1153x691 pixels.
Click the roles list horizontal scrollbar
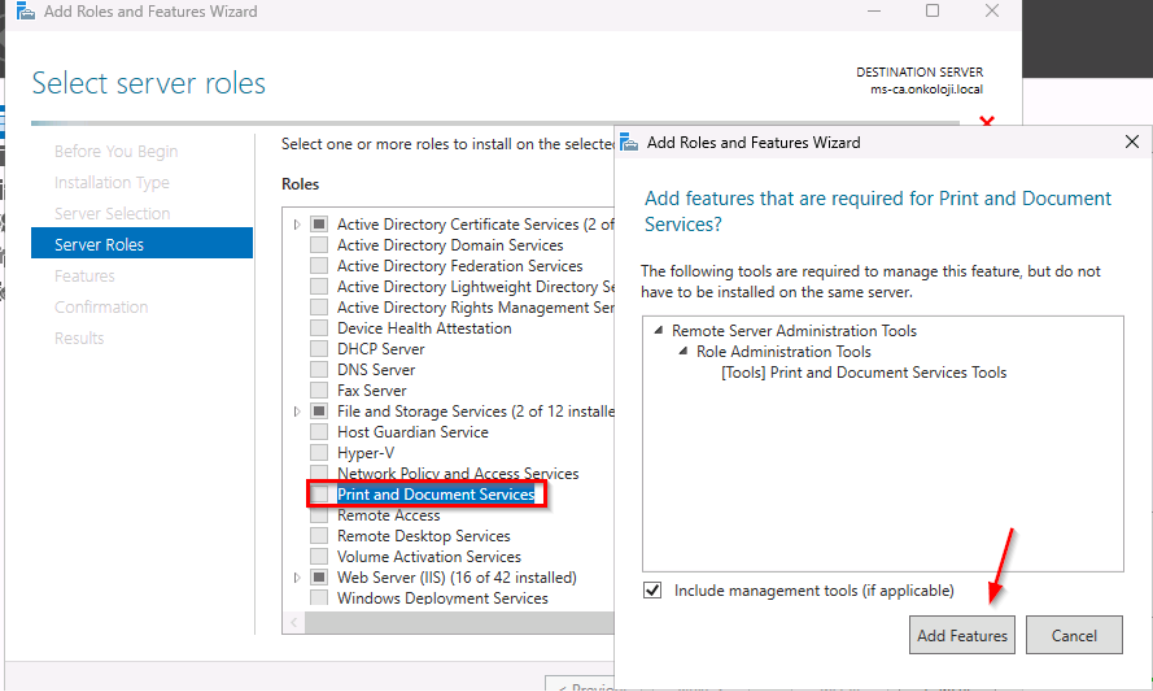460,623
